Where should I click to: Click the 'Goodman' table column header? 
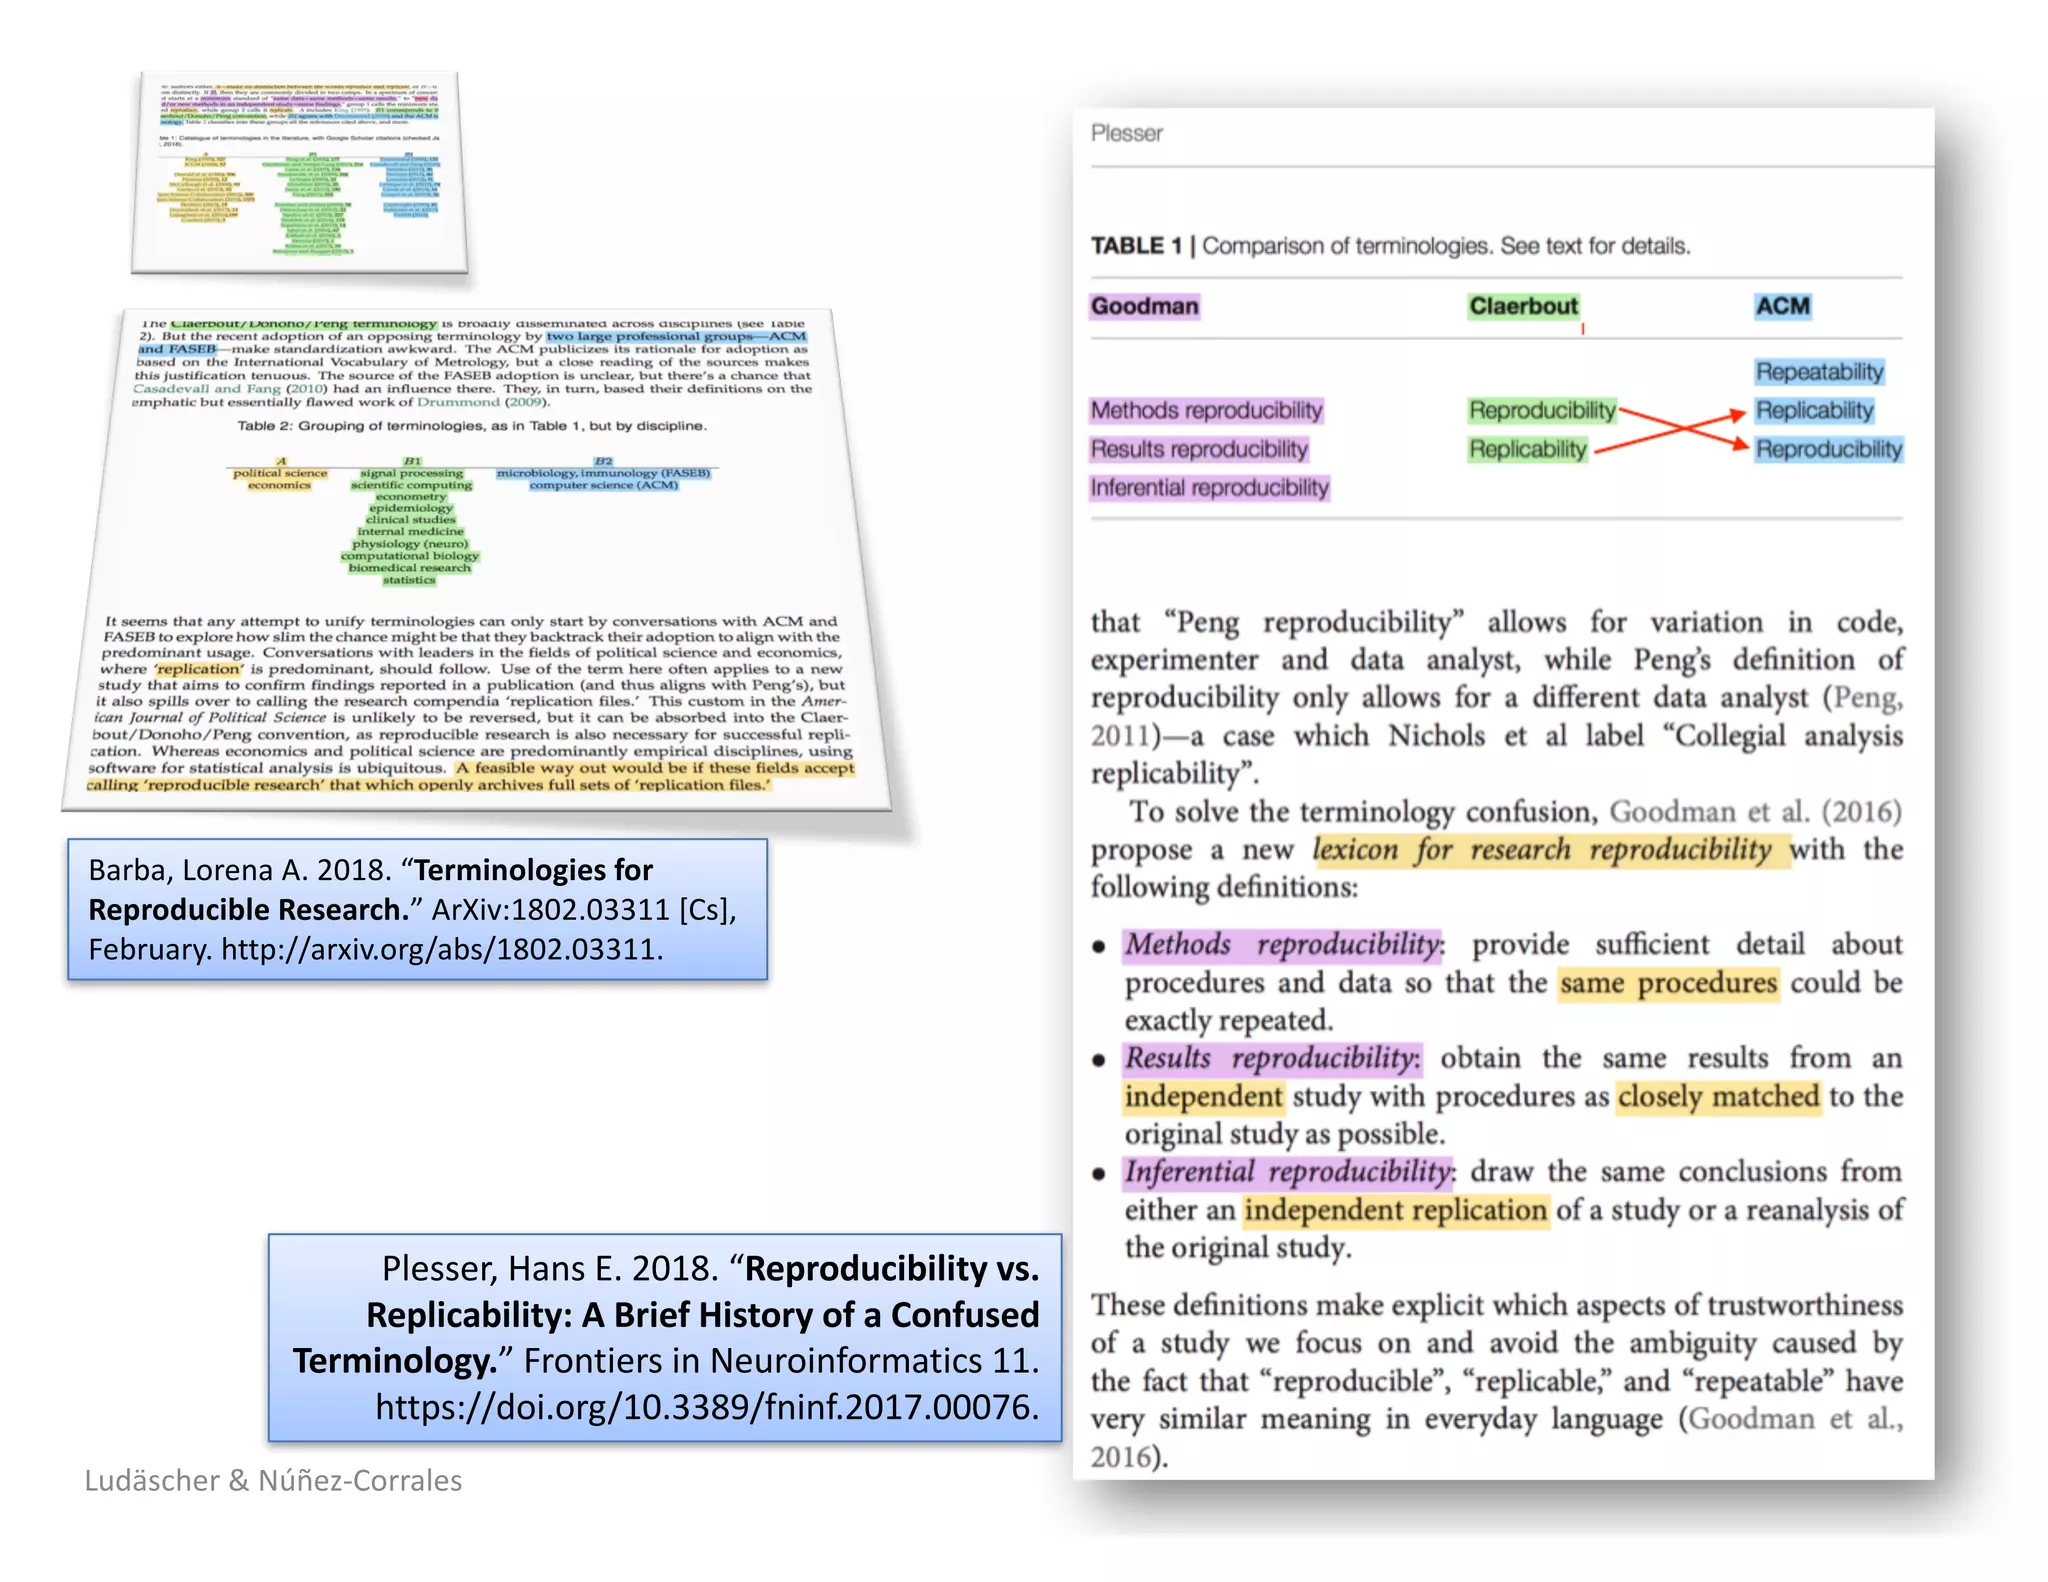tap(1145, 306)
